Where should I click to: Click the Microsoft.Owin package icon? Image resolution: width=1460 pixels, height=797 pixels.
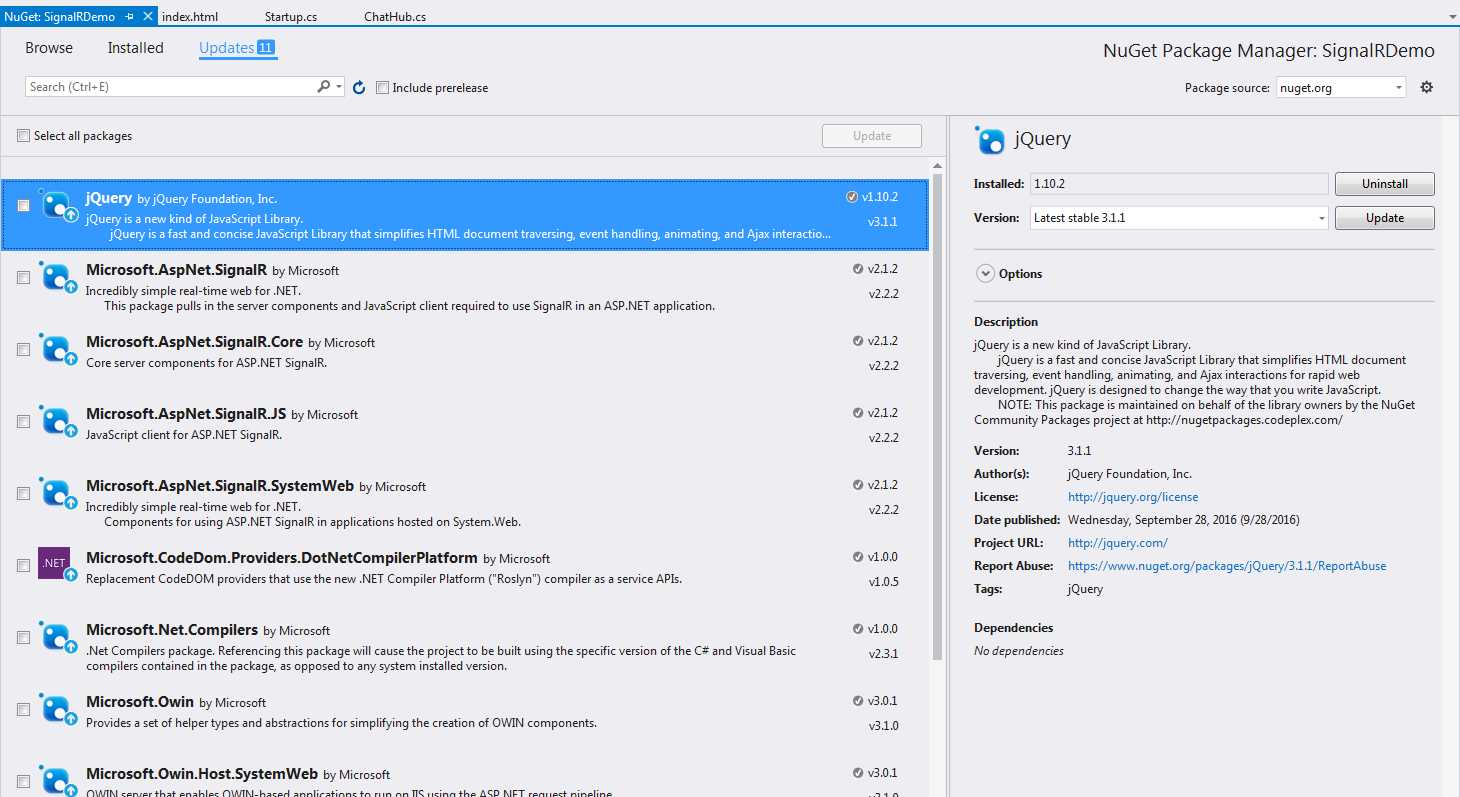coord(58,709)
